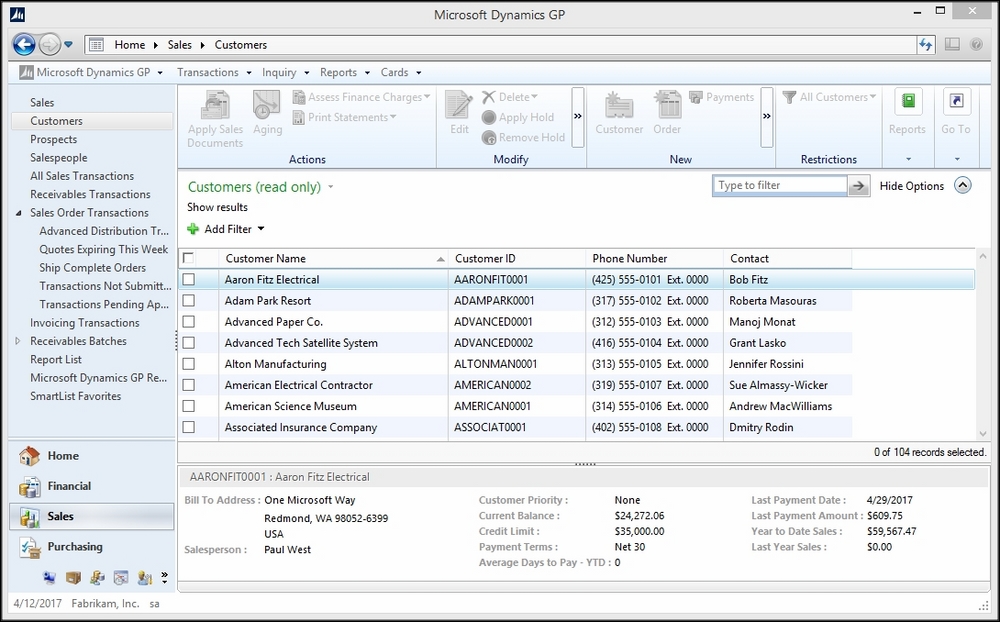Screen dimensions: 1000x622
Task: Click the filter go arrow button
Action: point(858,186)
